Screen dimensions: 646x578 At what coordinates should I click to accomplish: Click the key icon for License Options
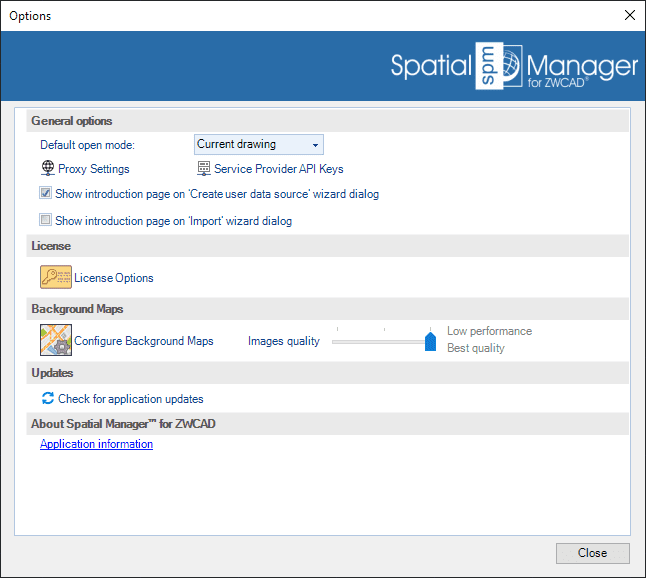[x=56, y=278]
